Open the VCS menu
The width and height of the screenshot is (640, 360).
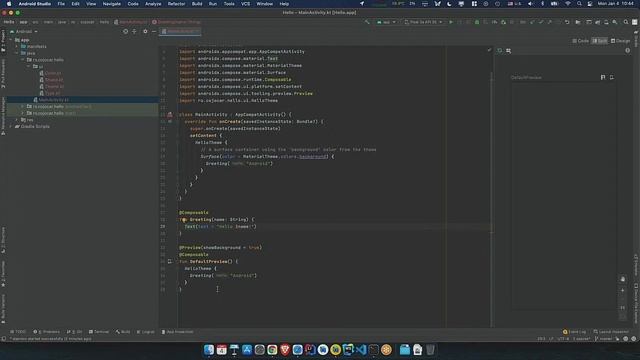[x=245, y=4]
